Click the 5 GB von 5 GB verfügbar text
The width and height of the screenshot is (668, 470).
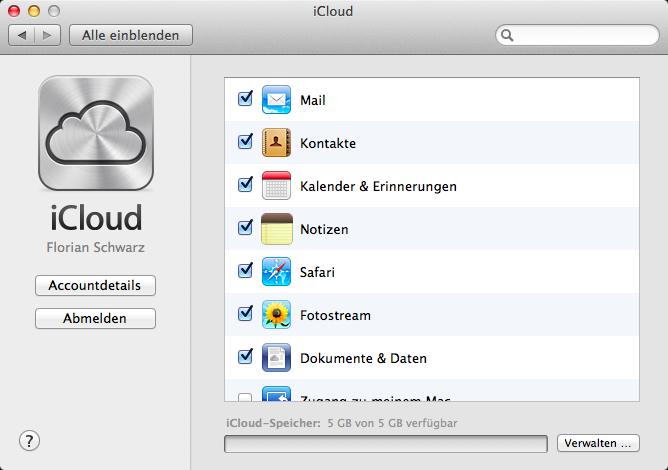coord(392,423)
